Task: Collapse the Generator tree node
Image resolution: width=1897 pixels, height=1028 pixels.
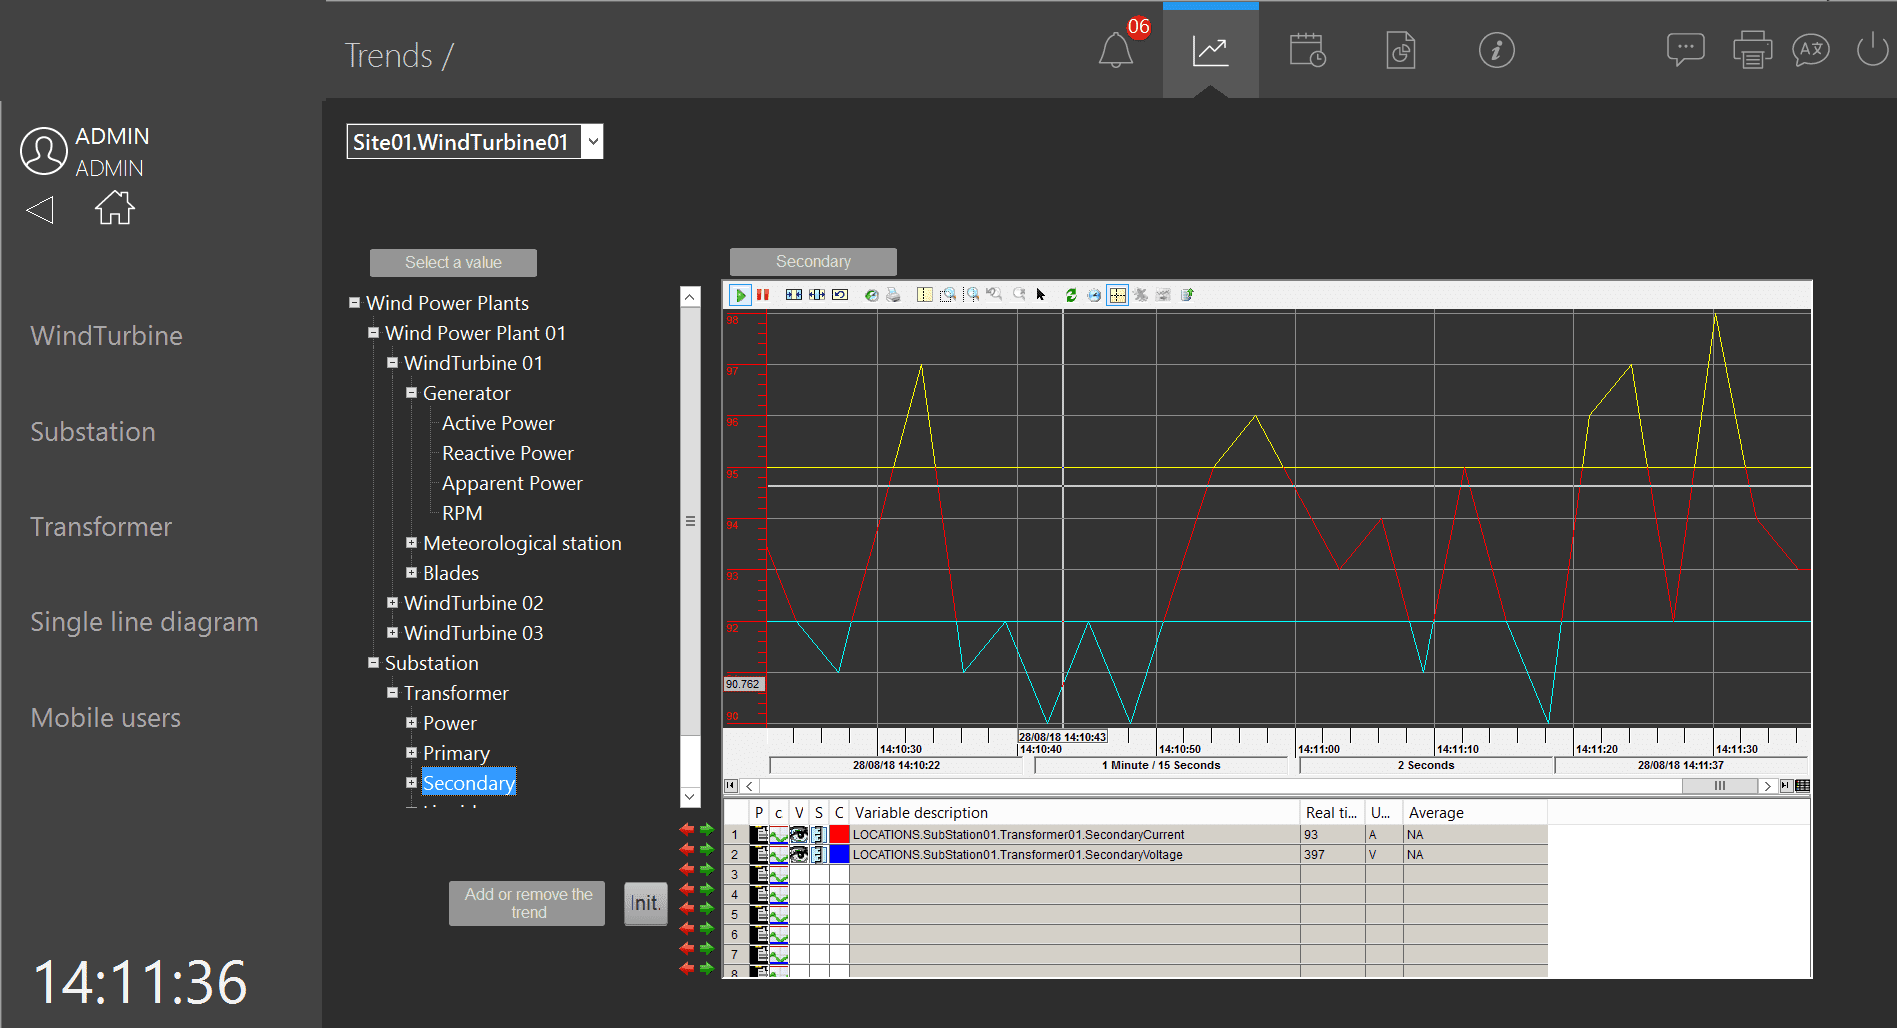Action: [x=411, y=393]
